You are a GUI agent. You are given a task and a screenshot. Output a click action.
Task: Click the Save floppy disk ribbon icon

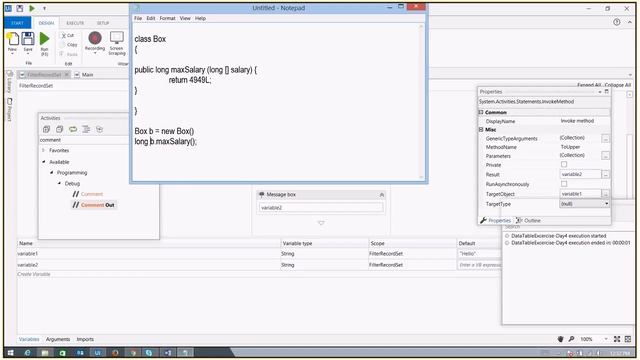coord(28,39)
